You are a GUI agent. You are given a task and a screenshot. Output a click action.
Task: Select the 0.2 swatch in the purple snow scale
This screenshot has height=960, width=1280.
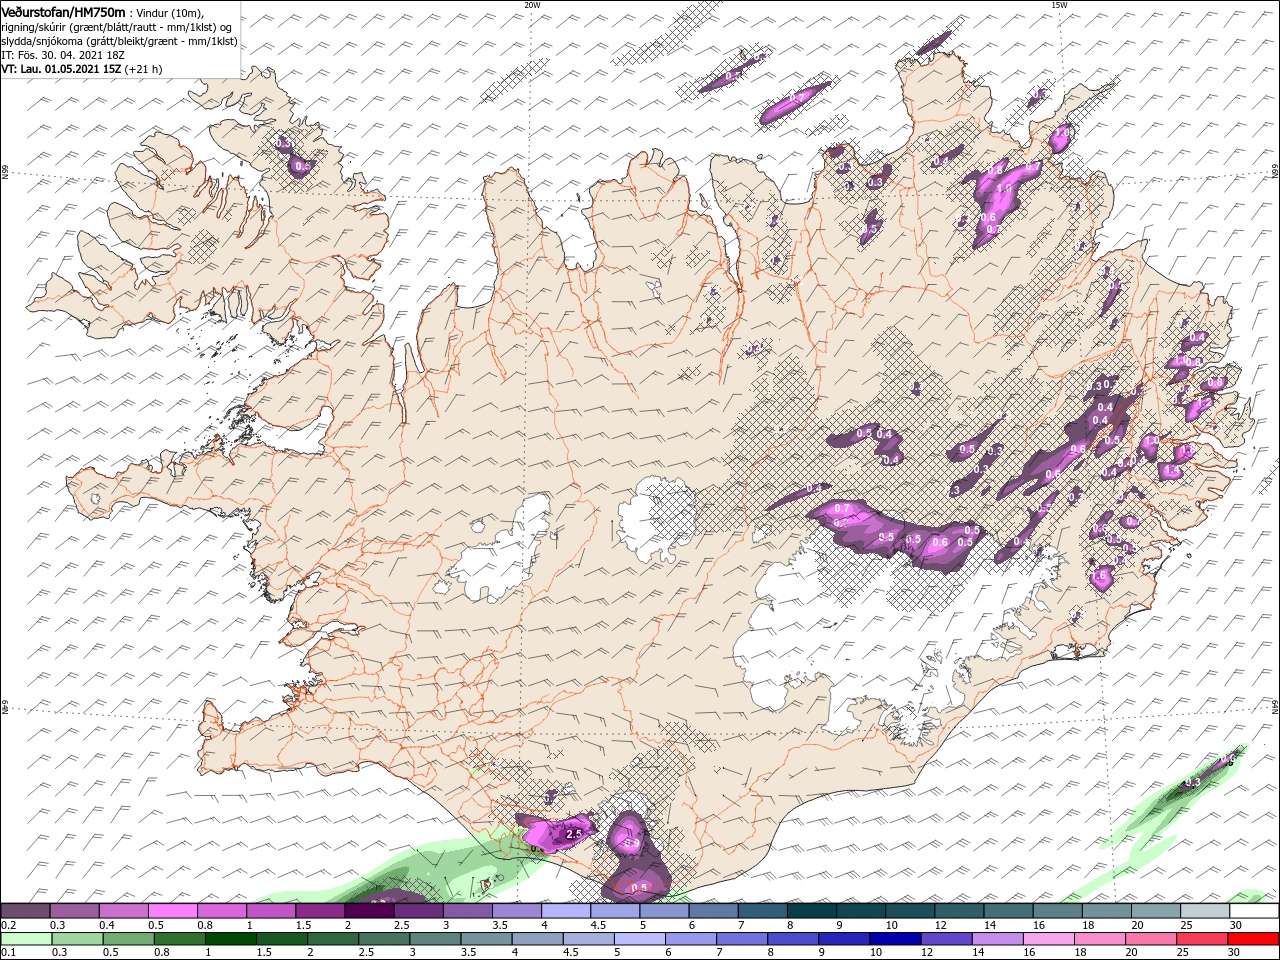click(25, 911)
